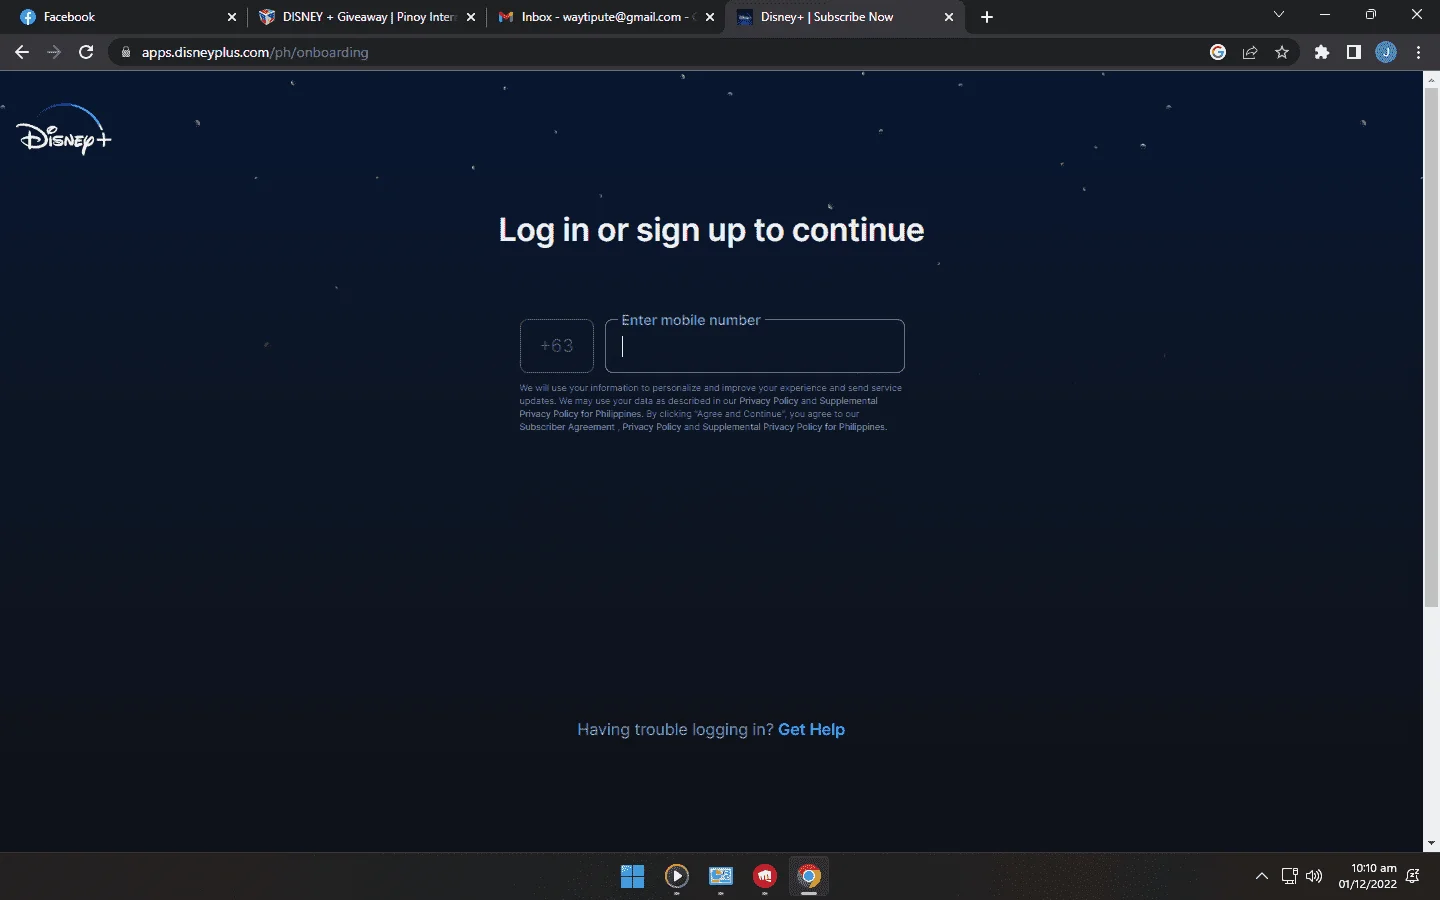This screenshot has width=1440, height=900.
Task: Expand the tab search dropdown arrow
Action: (x=1278, y=15)
